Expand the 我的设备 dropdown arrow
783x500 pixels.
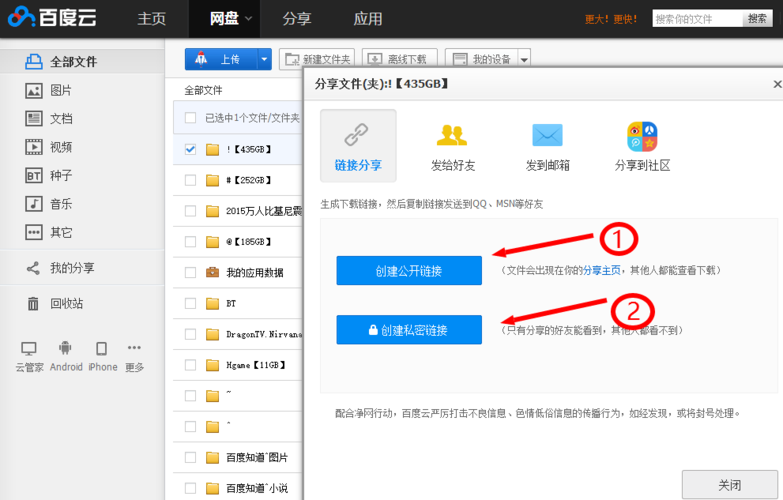[x=524, y=59]
